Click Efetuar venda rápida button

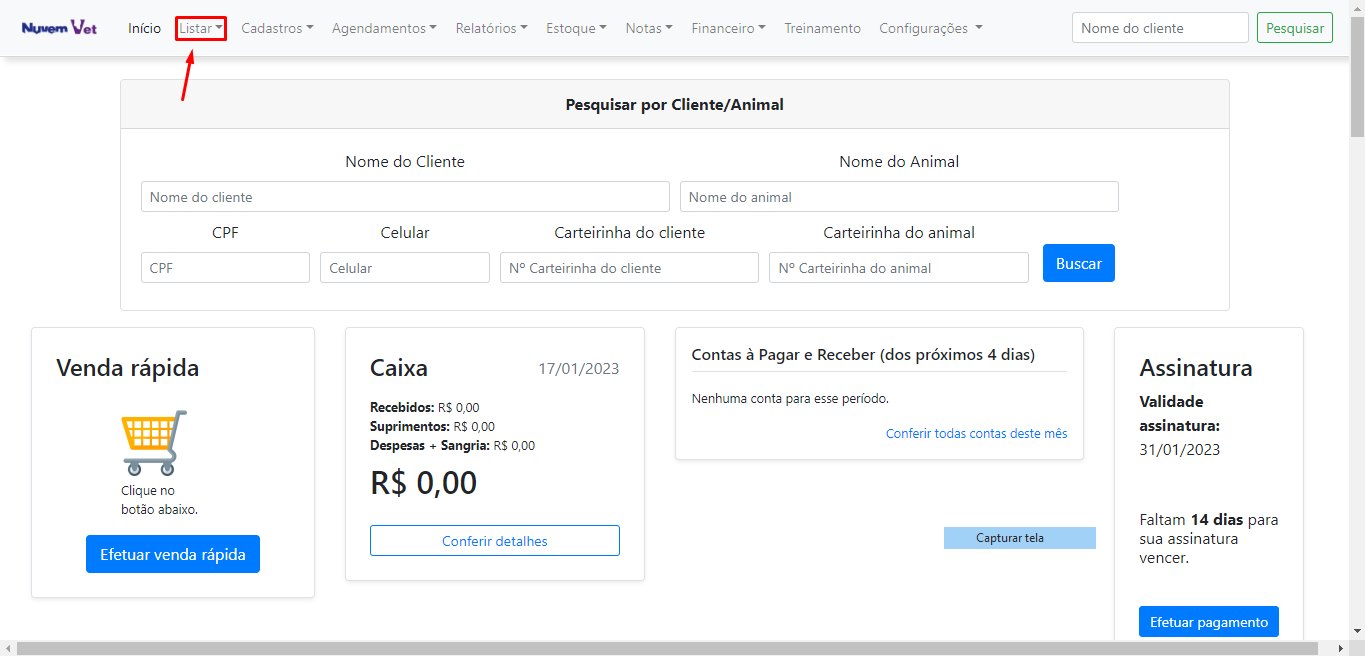coord(173,554)
